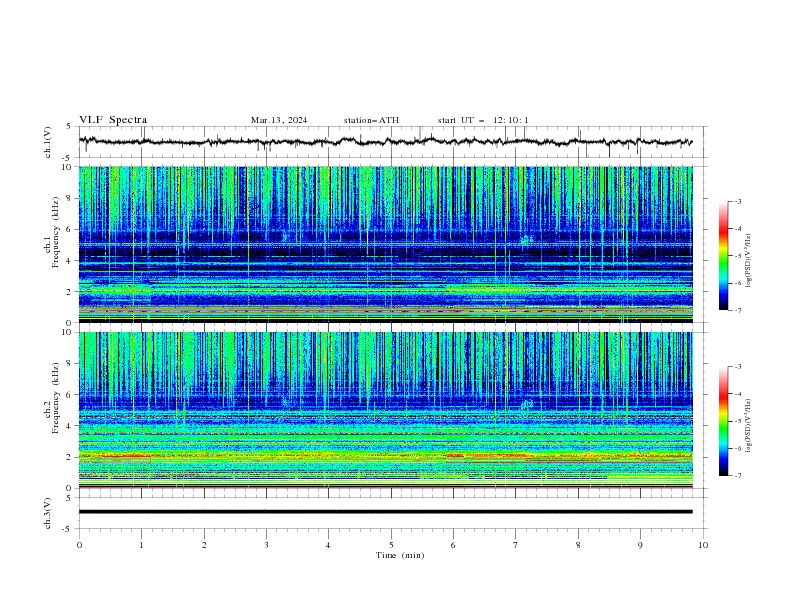Click the "-3" tick on upper colorbar
This screenshot has height=612, width=792.
(737, 201)
